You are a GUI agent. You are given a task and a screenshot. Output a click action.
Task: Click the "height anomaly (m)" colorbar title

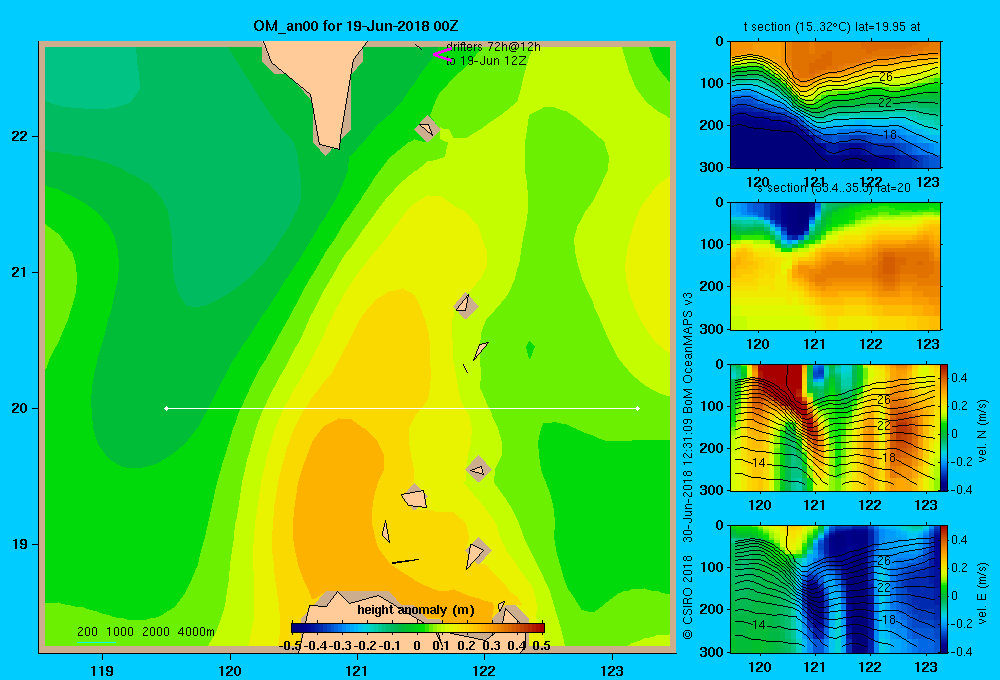click(x=416, y=610)
